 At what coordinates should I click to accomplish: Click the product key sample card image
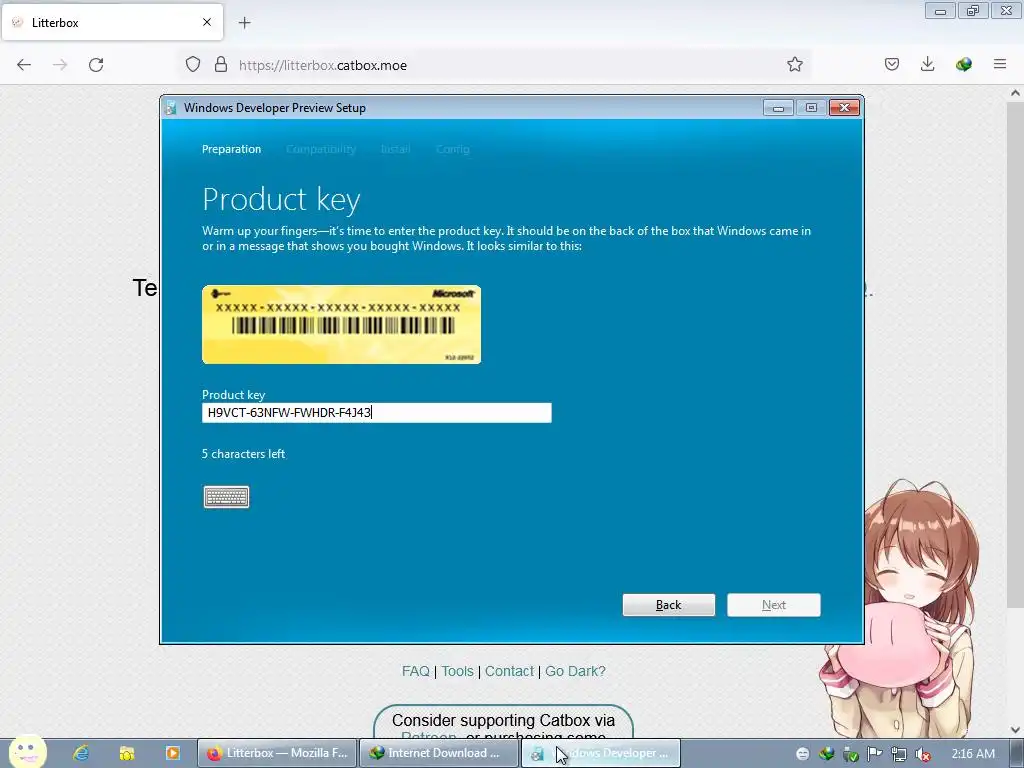[x=342, y=325]
